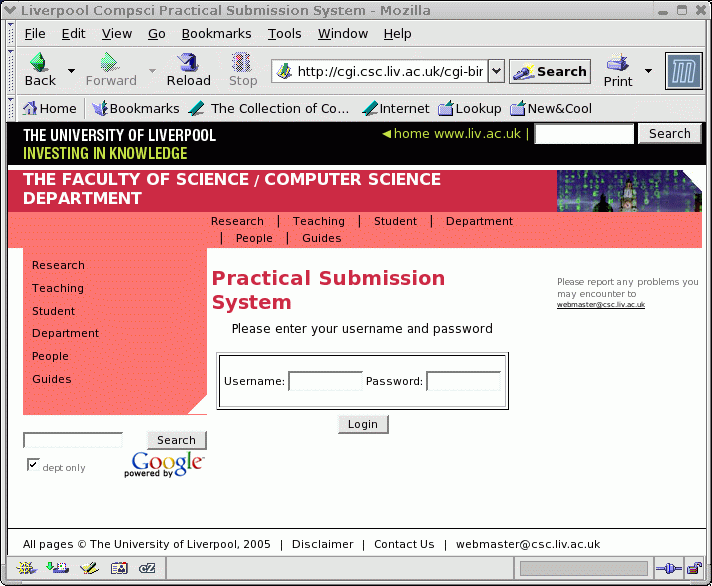This screenshot has height=586, width=712.
Task: Click the page bookmark icon beside URL
Action: tap(284, 71)
